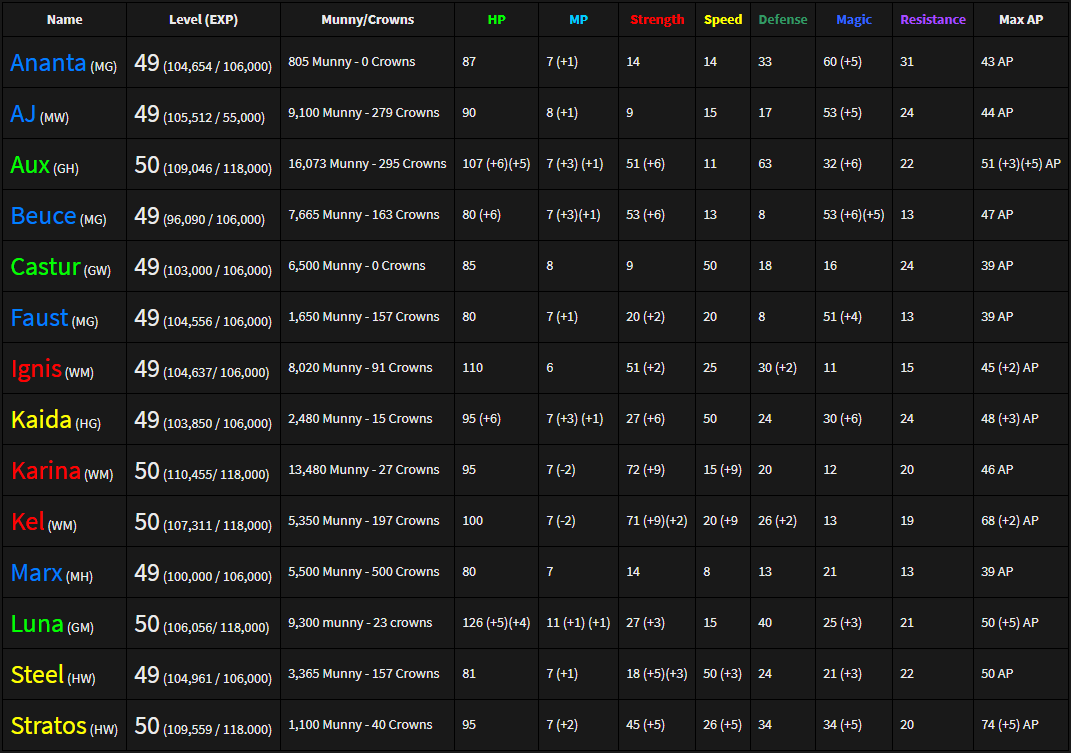The height and width of the screenshot is (753, 1071).
Task: Open Kaida's character link
Action: coord(41,420)
